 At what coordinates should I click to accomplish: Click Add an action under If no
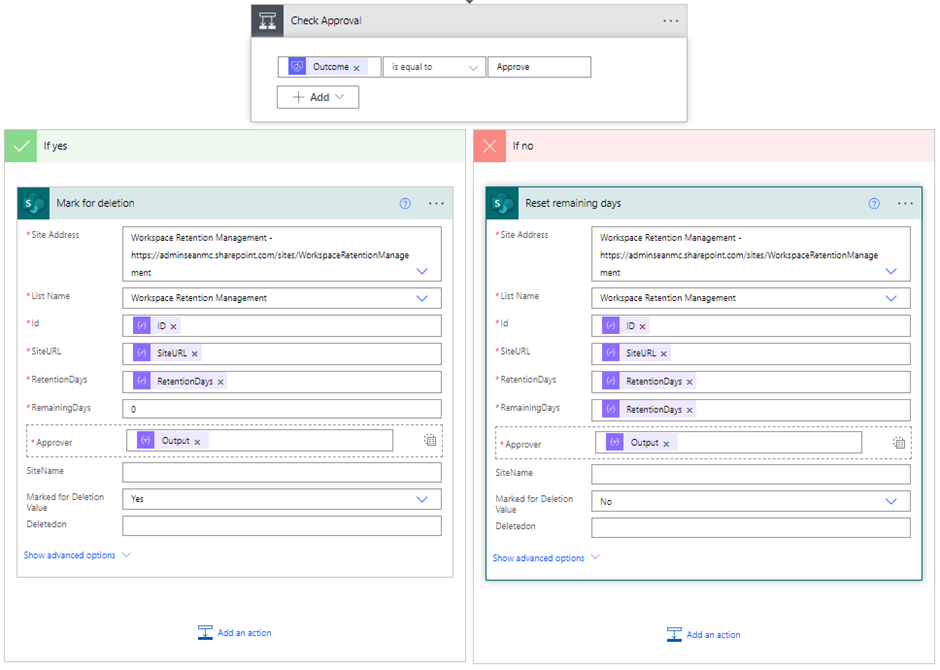coord(704,635)
